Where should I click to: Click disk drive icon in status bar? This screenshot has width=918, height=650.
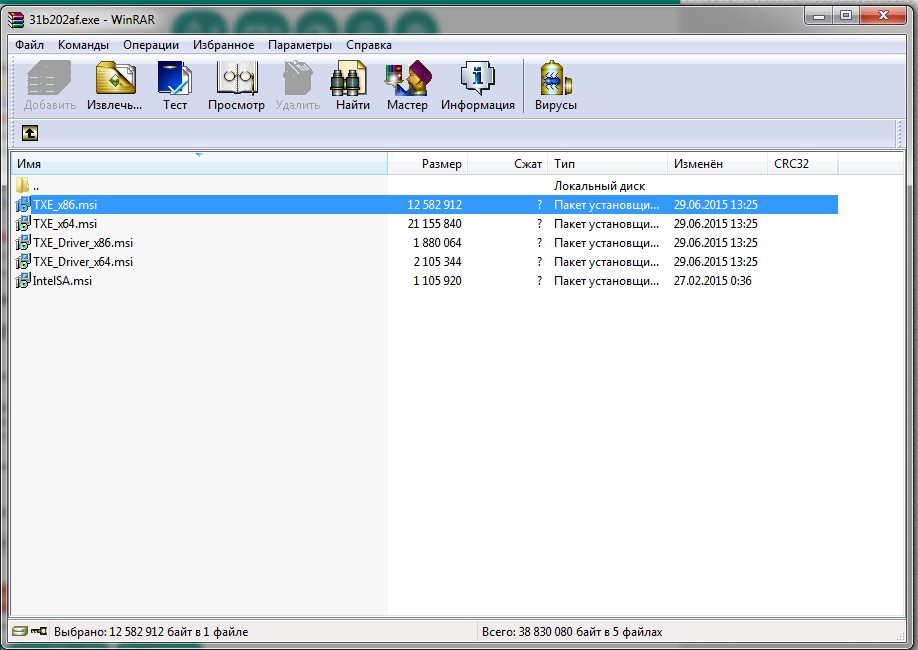[x=19, y=631]
